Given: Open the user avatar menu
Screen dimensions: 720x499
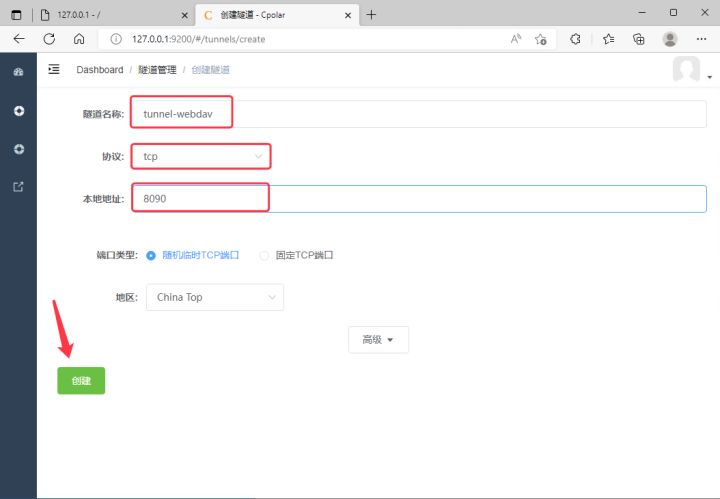Looking at the screenshot, I should coord(688,70).
